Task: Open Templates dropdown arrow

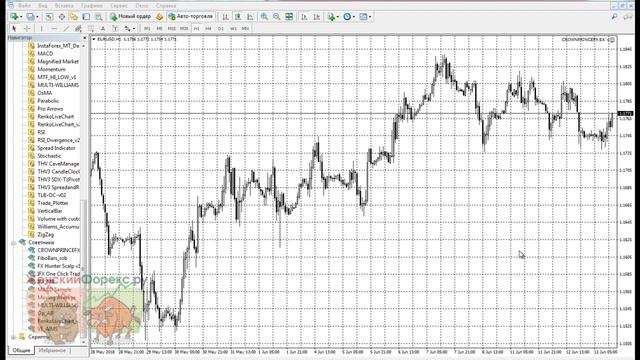Action: click(370, 17)
